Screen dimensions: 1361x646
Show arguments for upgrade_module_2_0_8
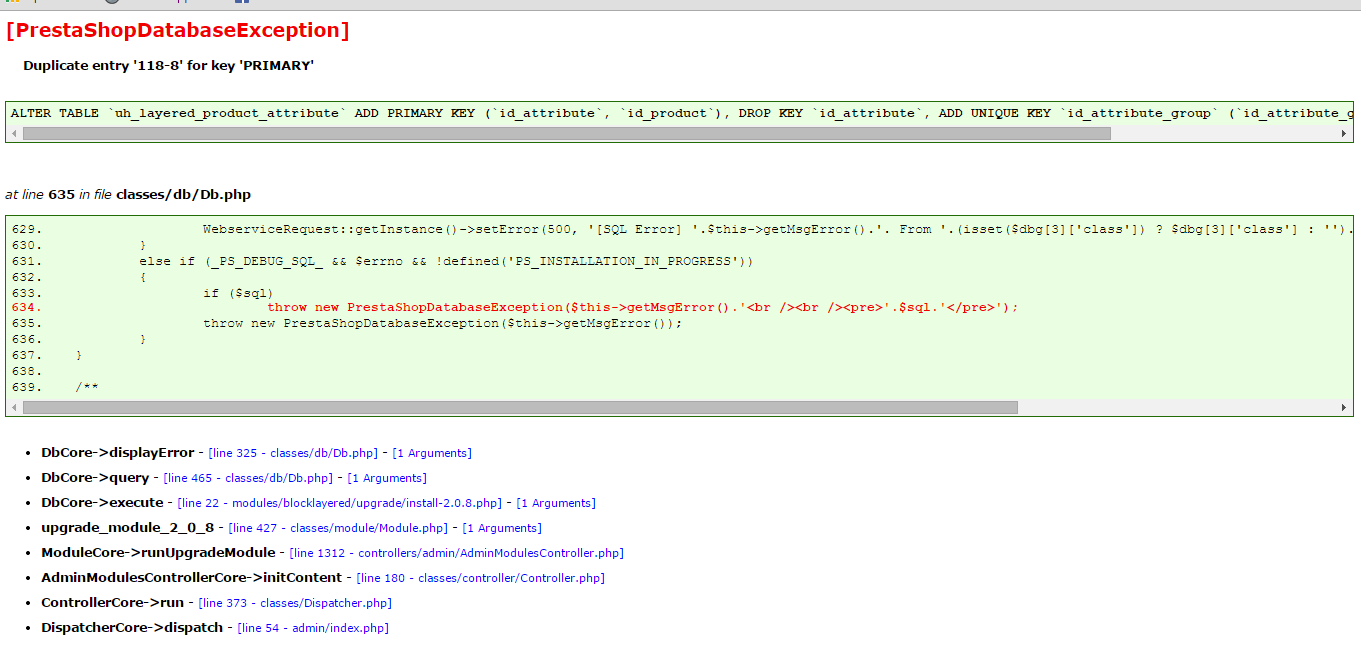pos(502,528)
